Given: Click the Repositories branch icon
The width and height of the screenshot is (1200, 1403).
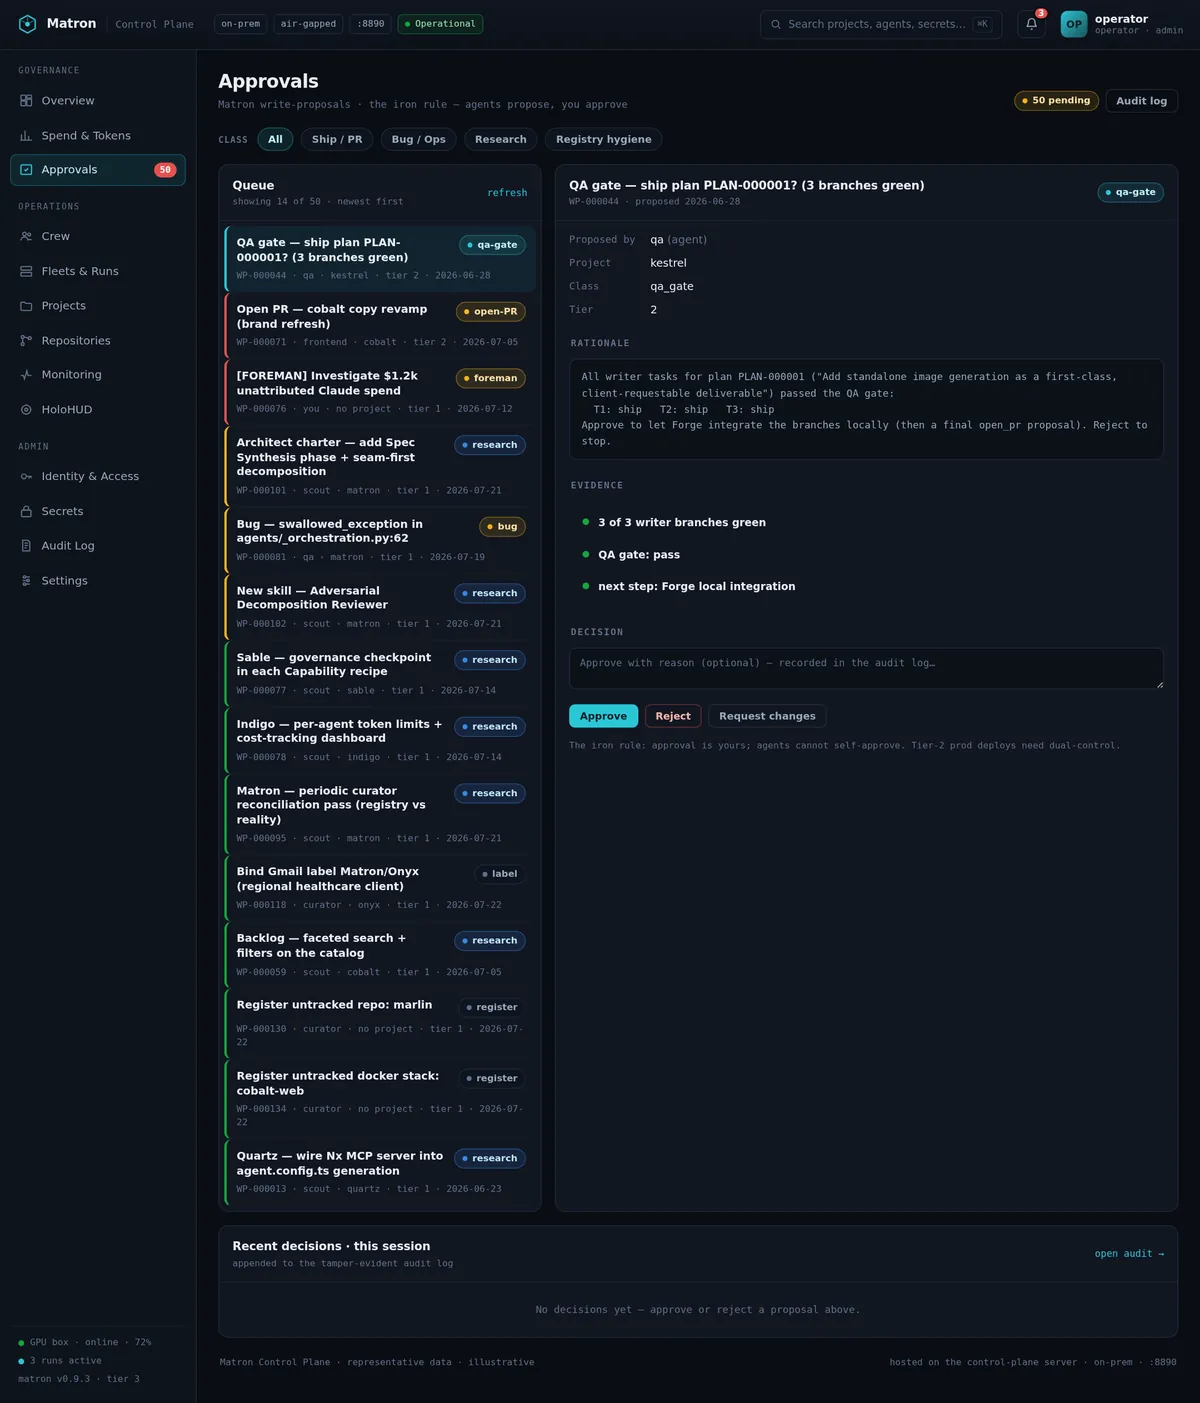Looking at the screenshot, I should (26, 341).
